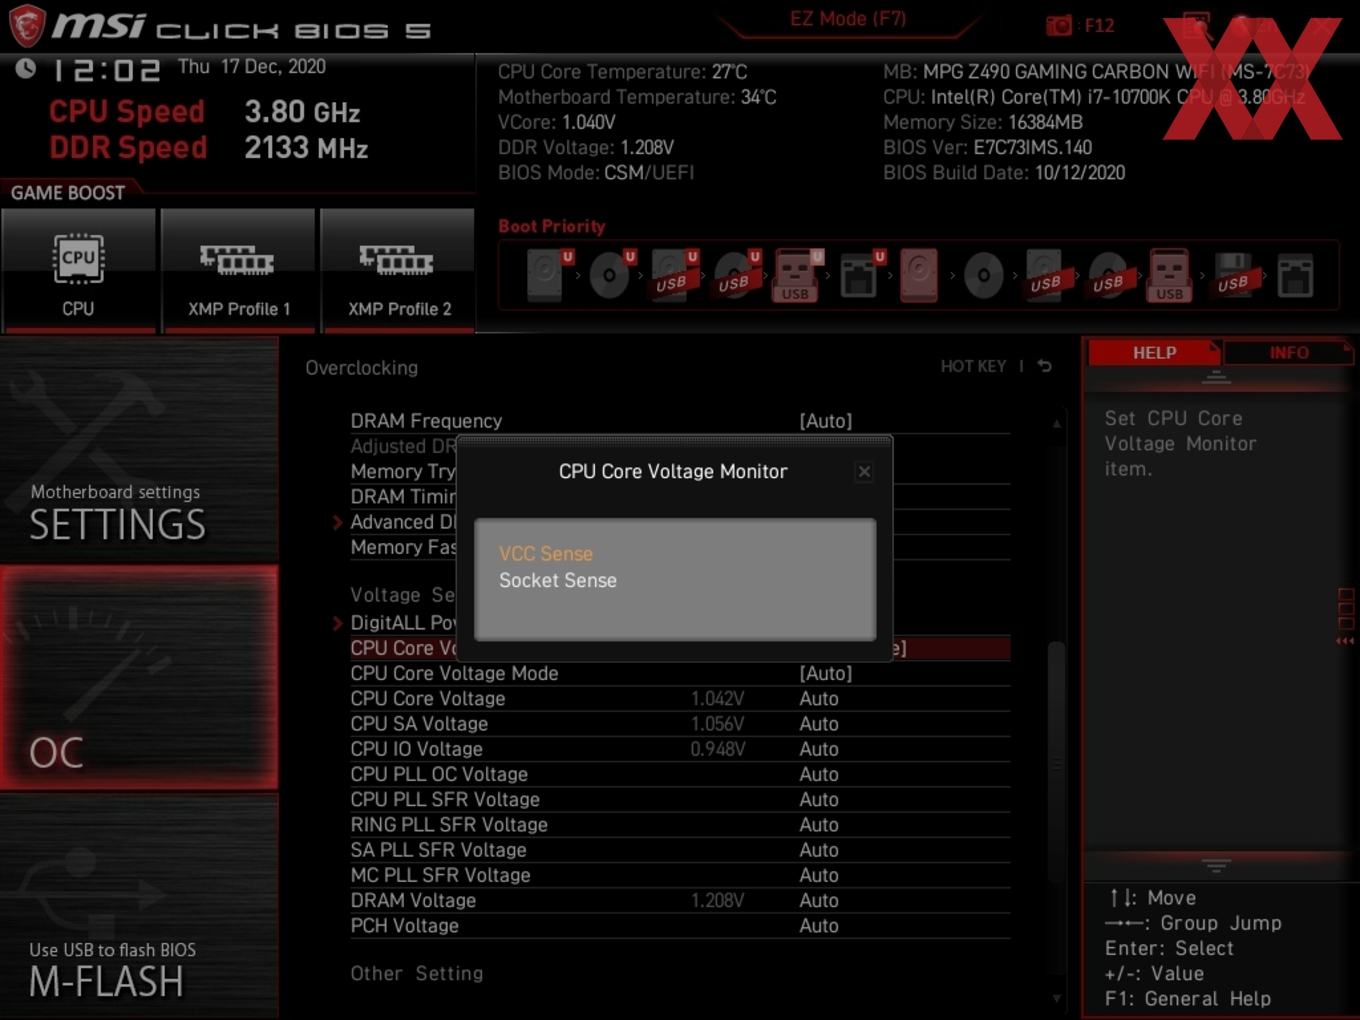The height and width of the screenshot is (1020, 1360).
Task: Select the last legacy network boot icon
Action: (1295, 275)
